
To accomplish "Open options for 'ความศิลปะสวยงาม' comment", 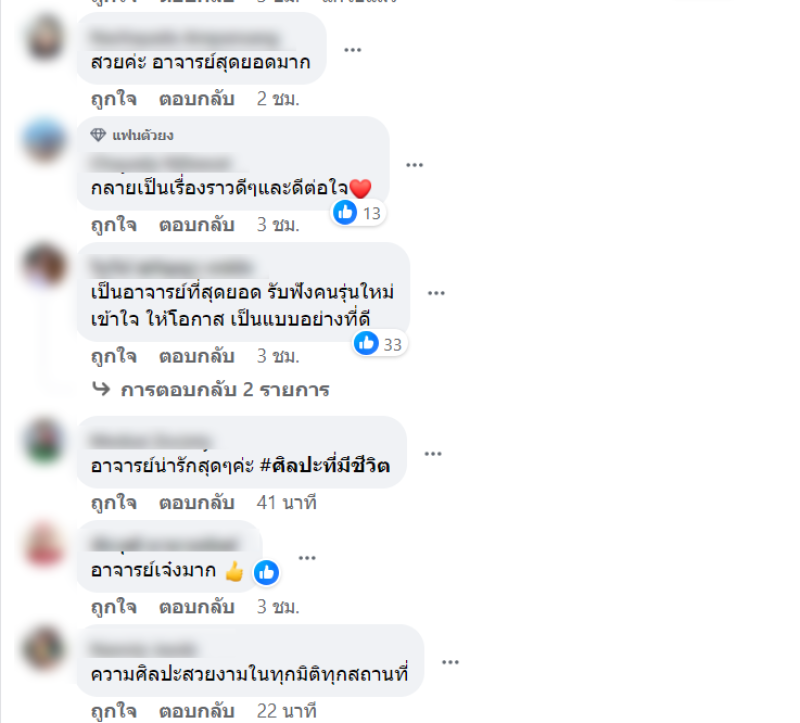I will point(450,662).
